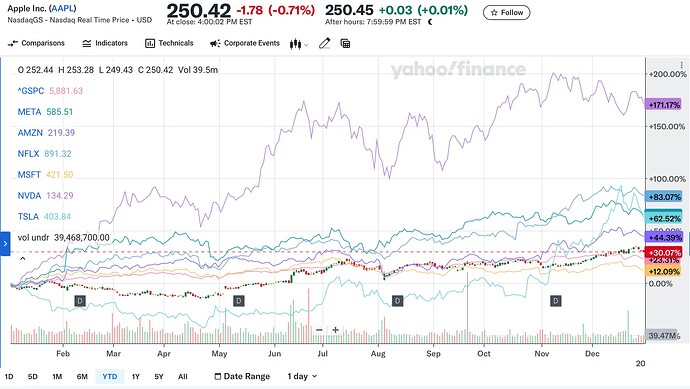Click the first D dividend marker near February
Screen dimensions: 690x389
[x=80, y=301]
